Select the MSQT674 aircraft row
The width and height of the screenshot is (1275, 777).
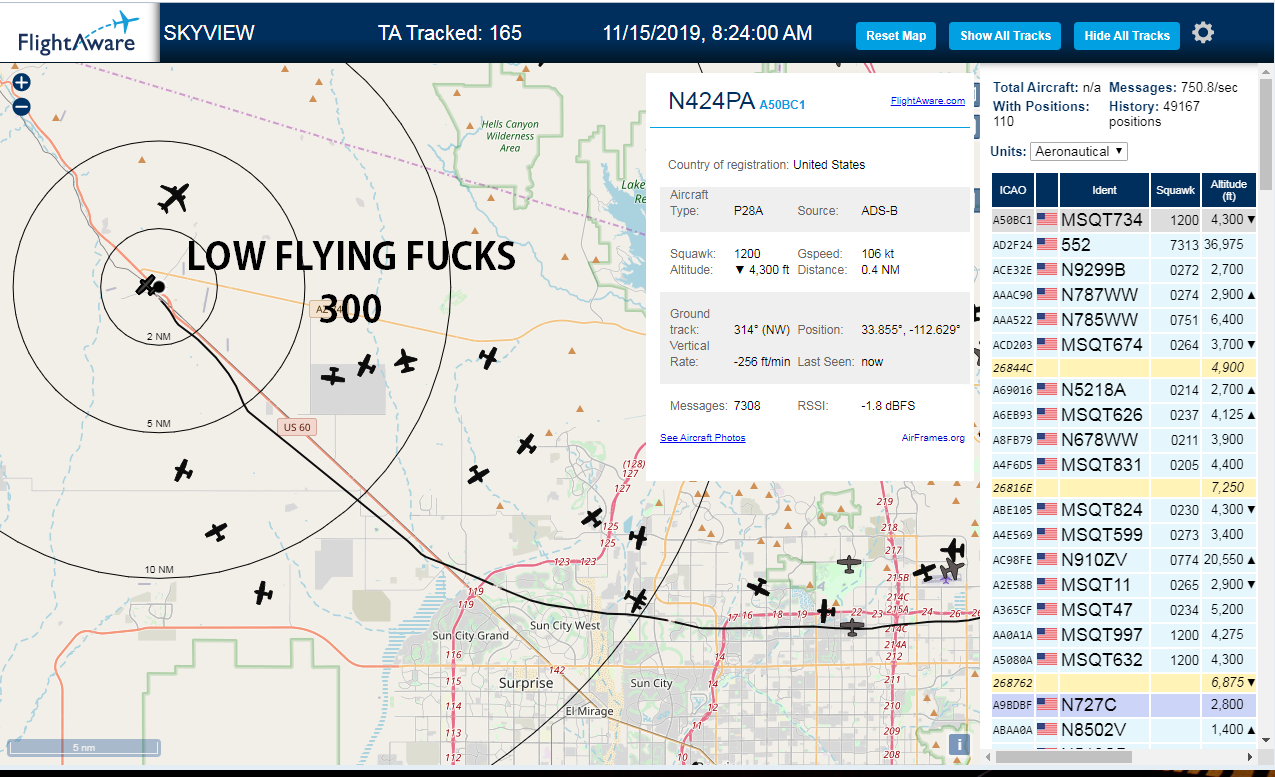point(1124,344)
